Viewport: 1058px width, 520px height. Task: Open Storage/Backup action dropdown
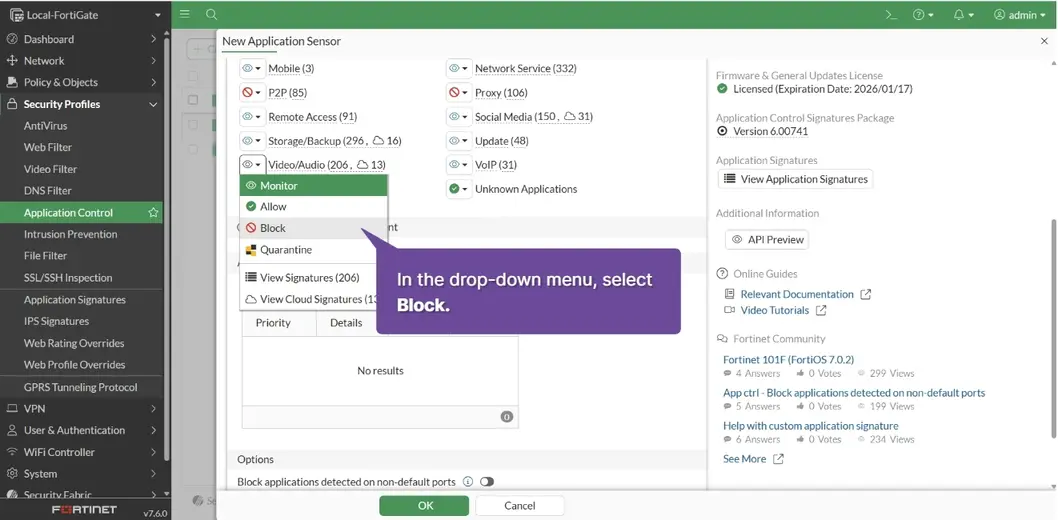point(252,140)
